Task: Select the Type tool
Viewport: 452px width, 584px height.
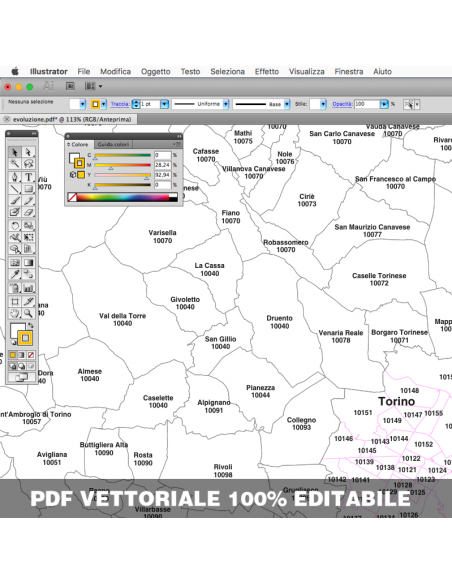Action: [x=28, y=177]
